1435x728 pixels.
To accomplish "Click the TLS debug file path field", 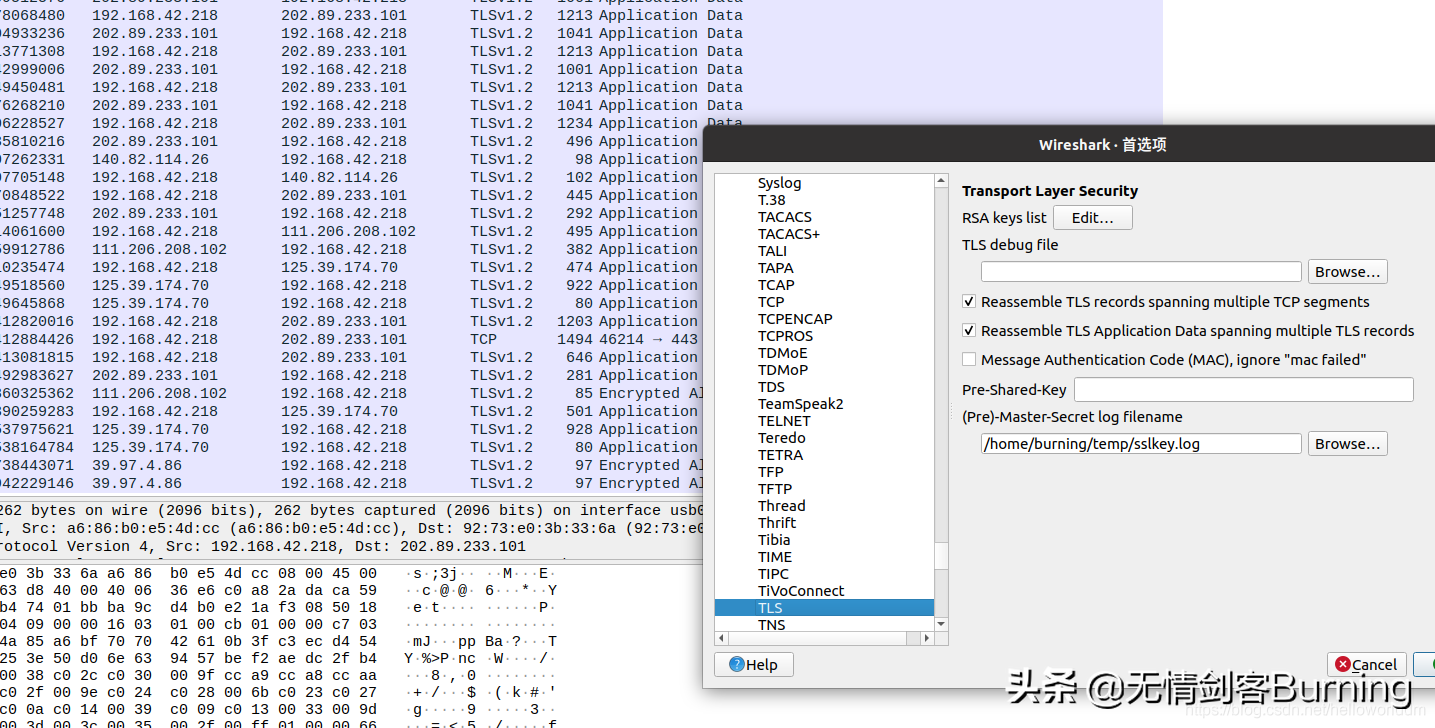I will coord(1141,272).
